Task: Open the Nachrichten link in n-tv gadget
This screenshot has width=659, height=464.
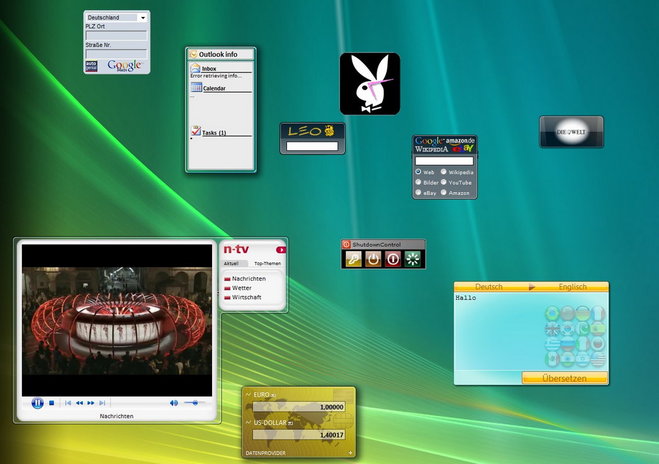Action: pyautogui.click(x=248, y=279)
